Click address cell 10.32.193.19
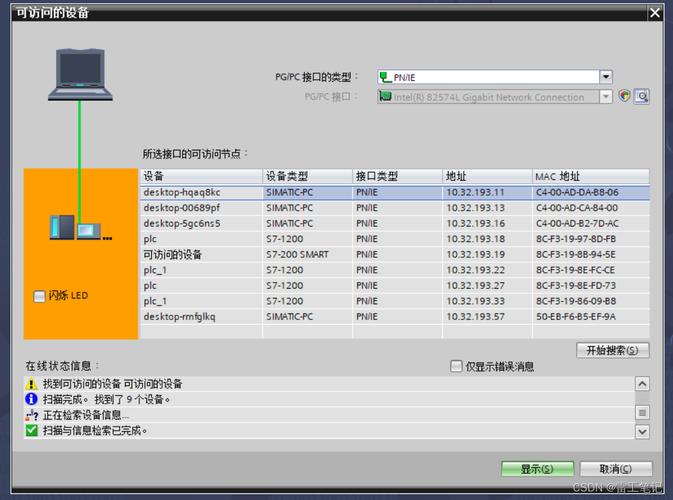The height and width of the screenshot is (500, 673). tap(487, 255)
